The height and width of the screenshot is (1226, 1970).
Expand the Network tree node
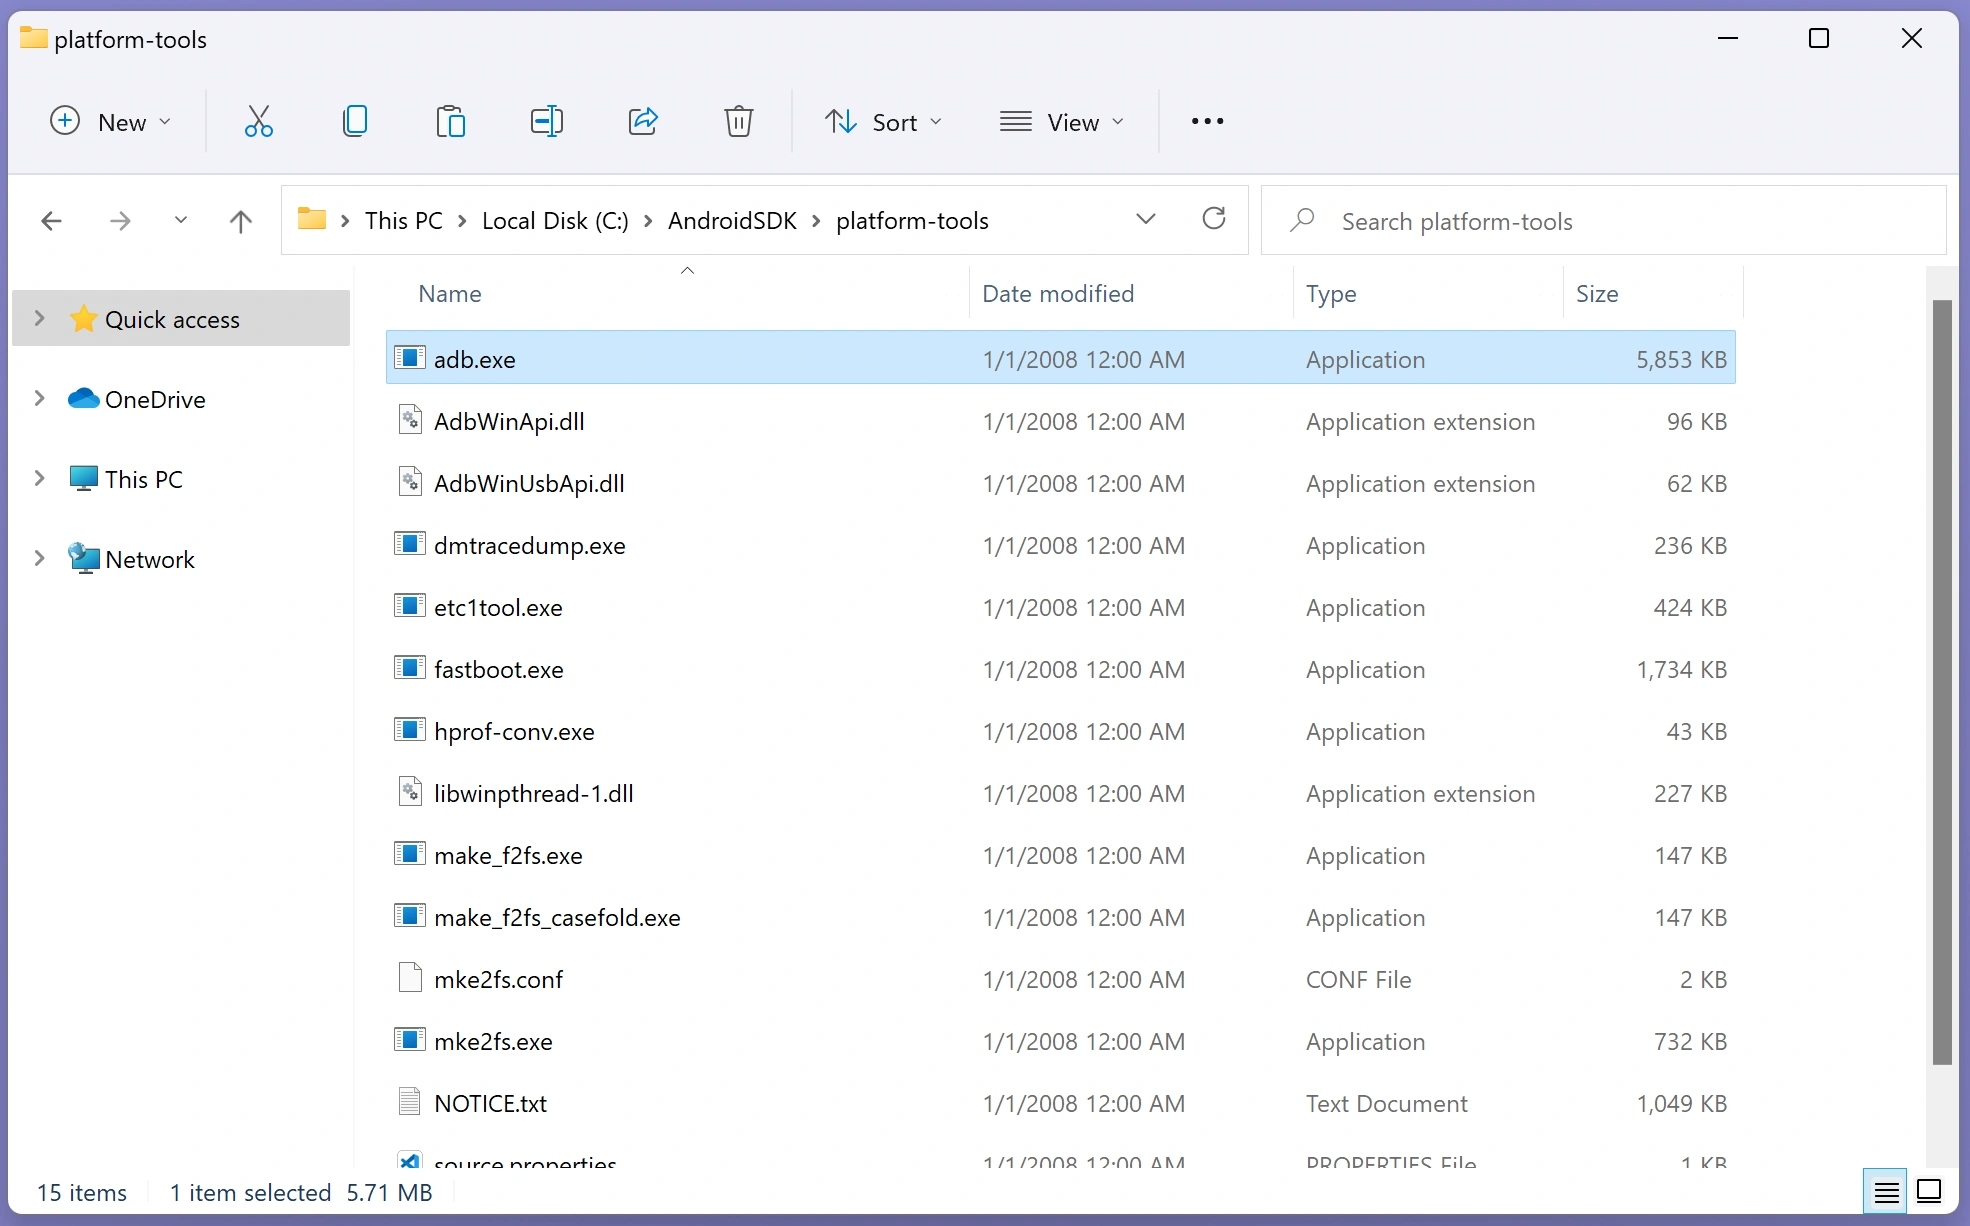40,559
